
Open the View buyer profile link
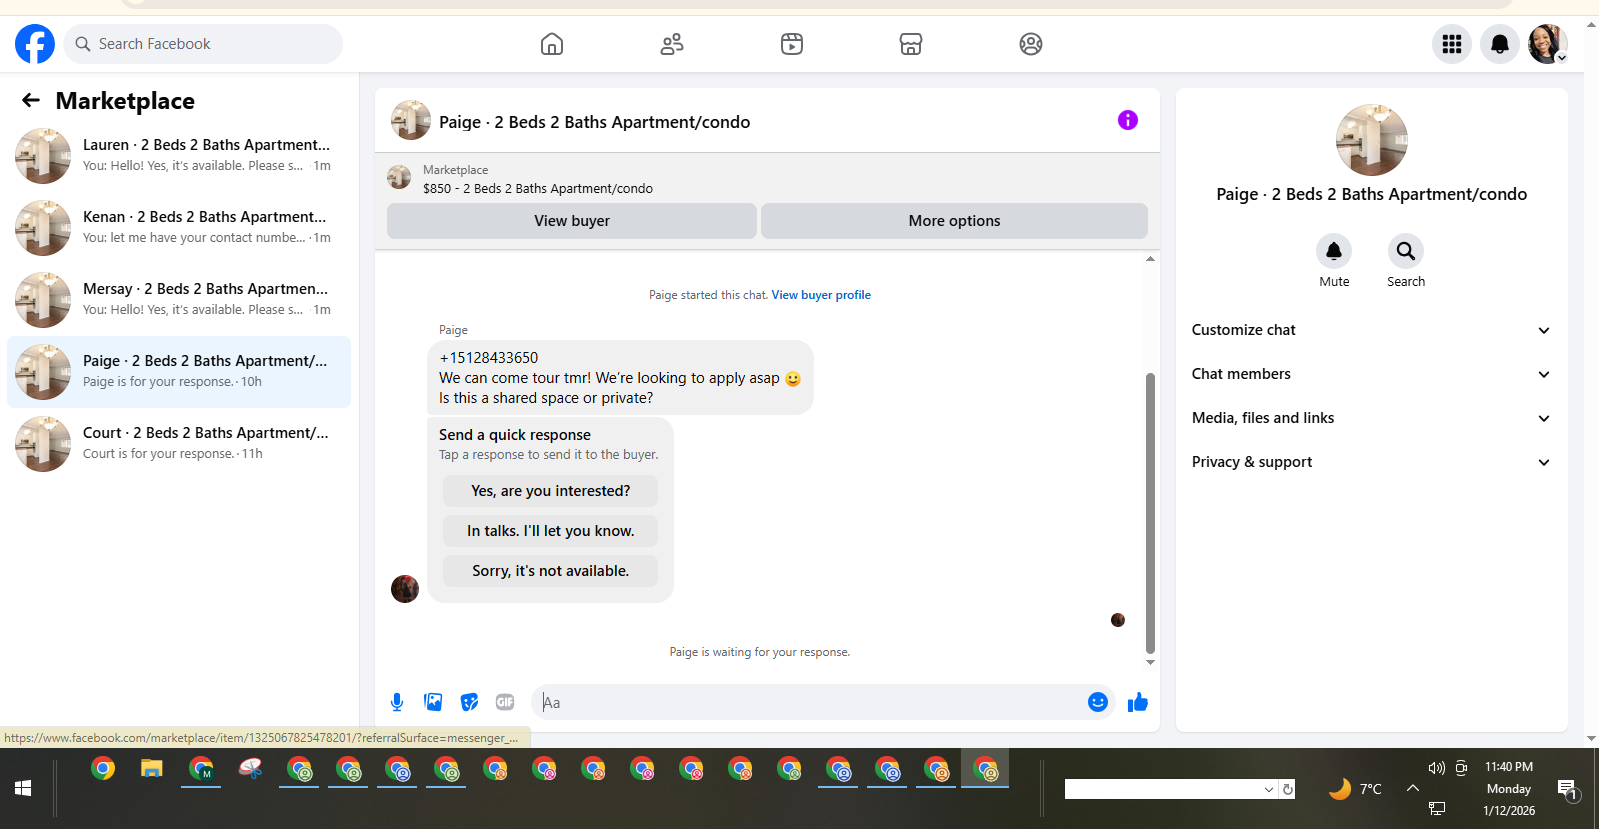(821, 295)
